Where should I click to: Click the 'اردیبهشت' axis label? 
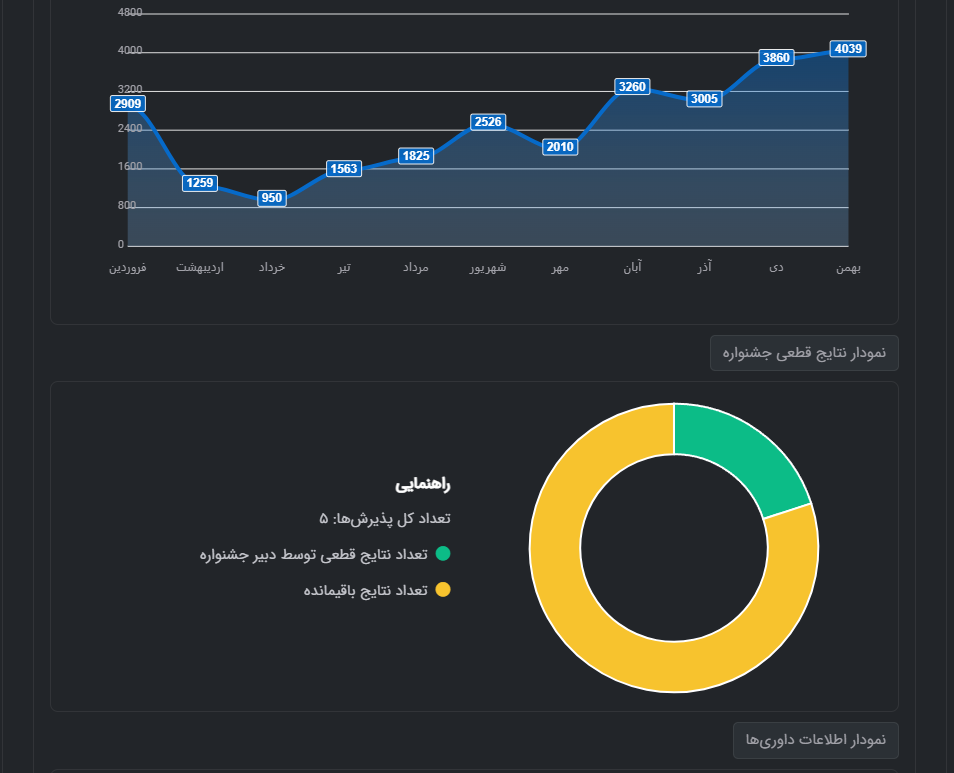click(x=200, y=268)
